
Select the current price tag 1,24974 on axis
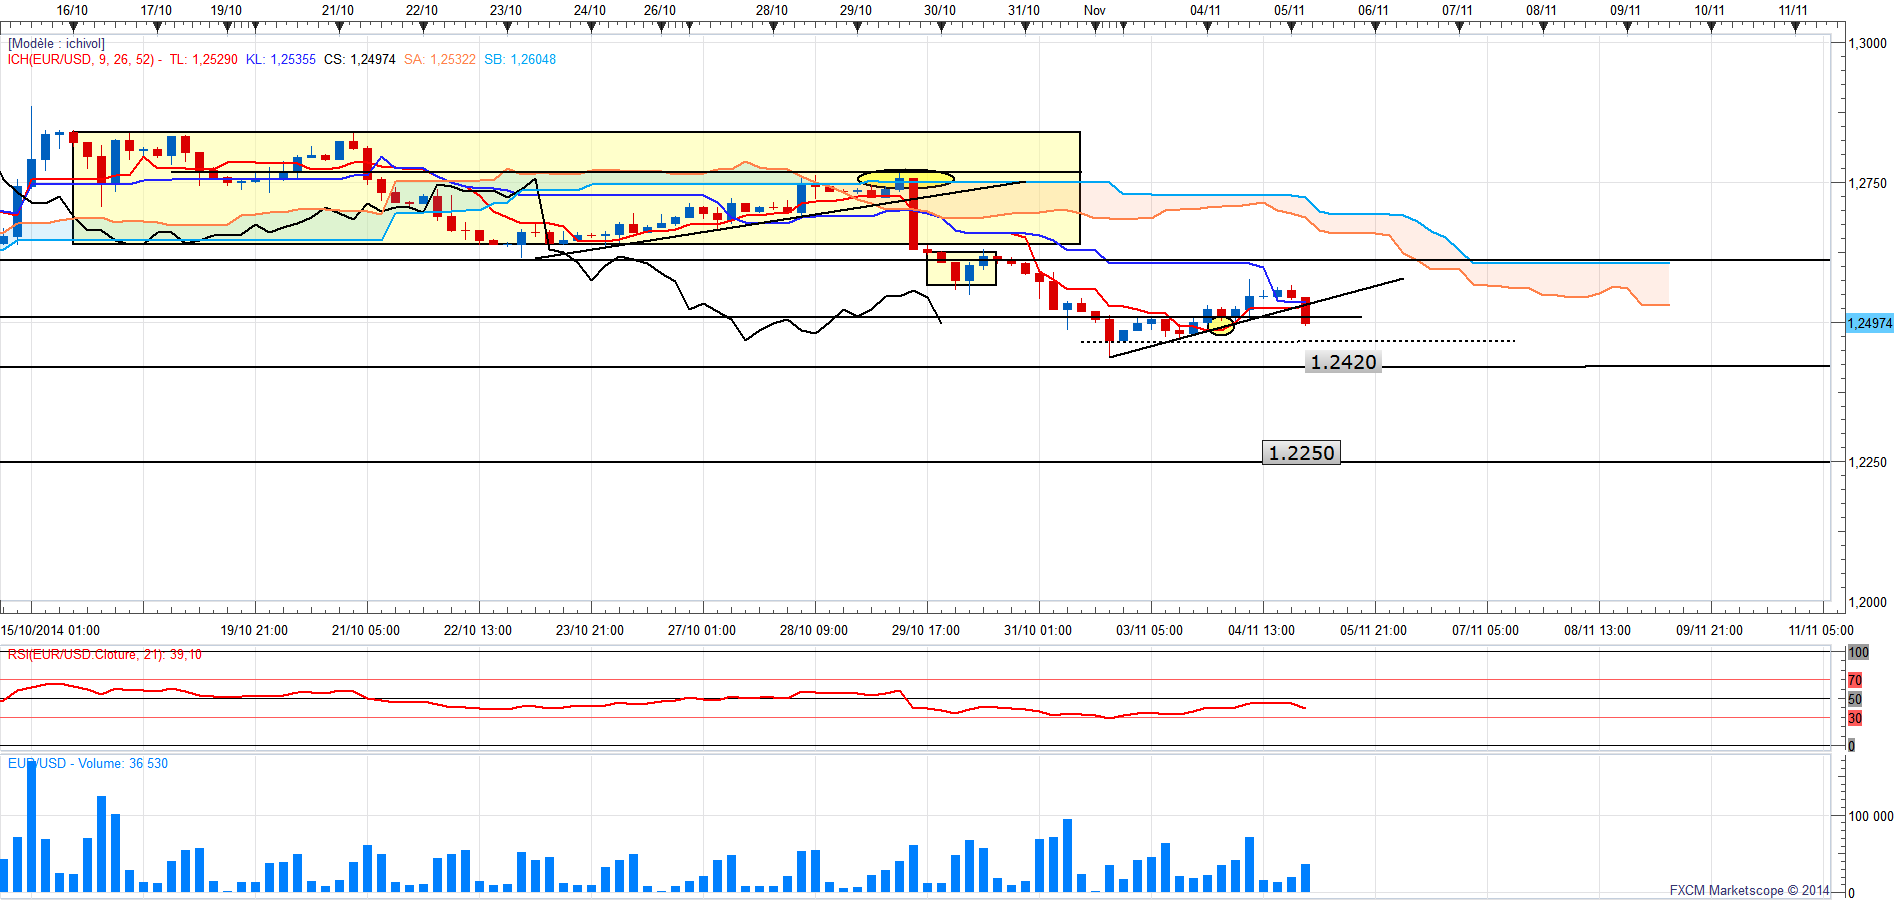[1869, 323]
